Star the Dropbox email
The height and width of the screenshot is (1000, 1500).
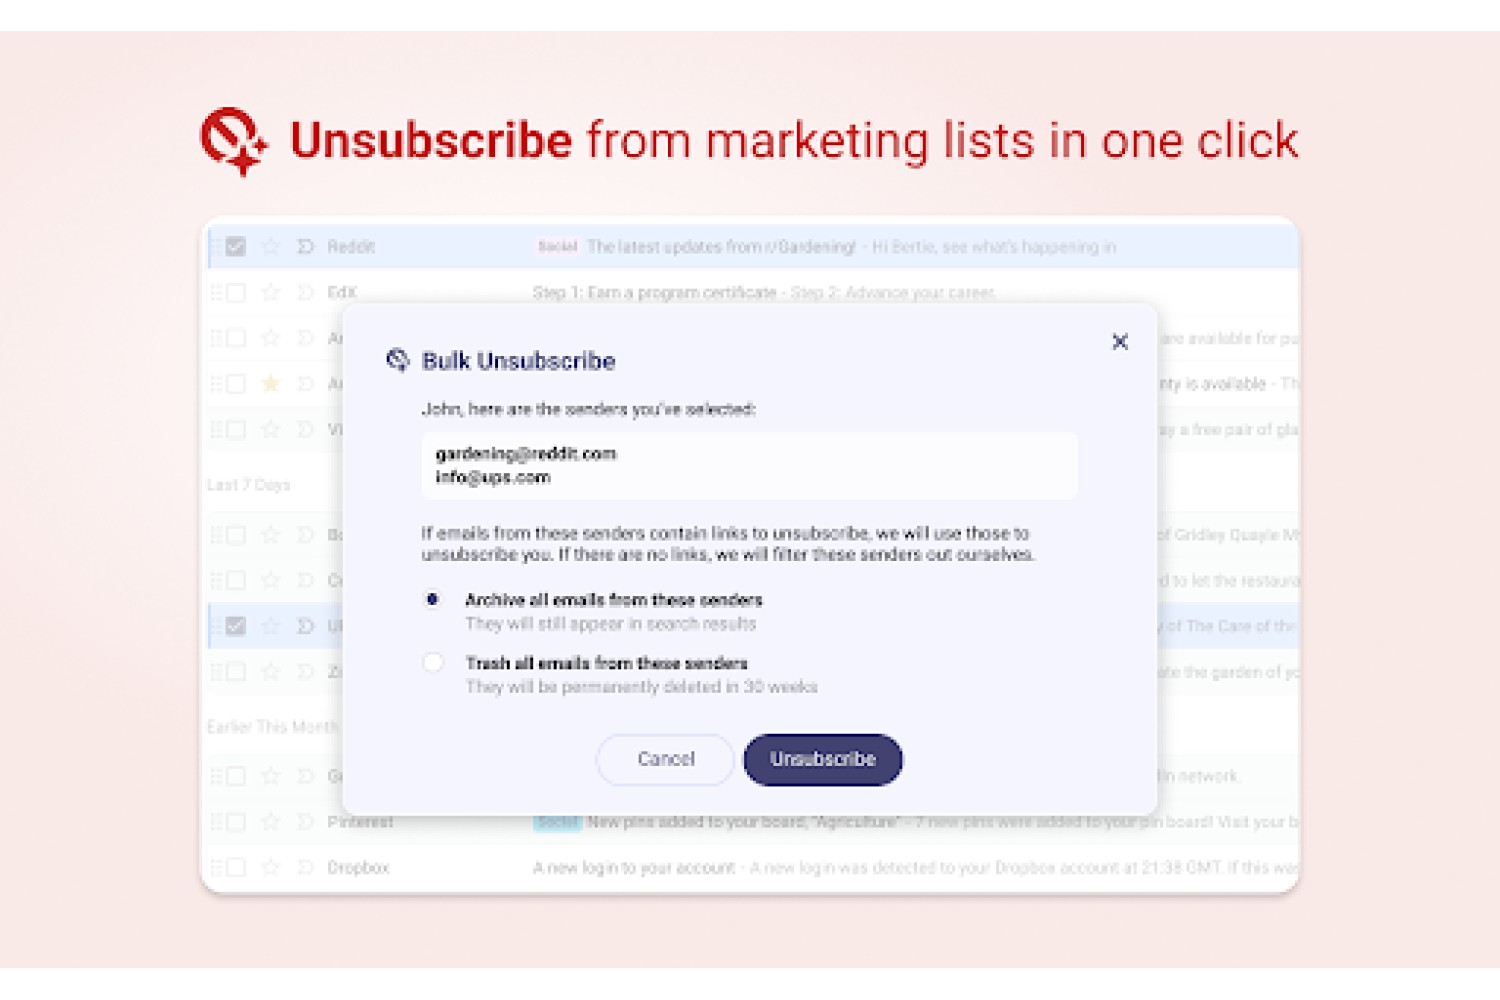pos(270,868)
